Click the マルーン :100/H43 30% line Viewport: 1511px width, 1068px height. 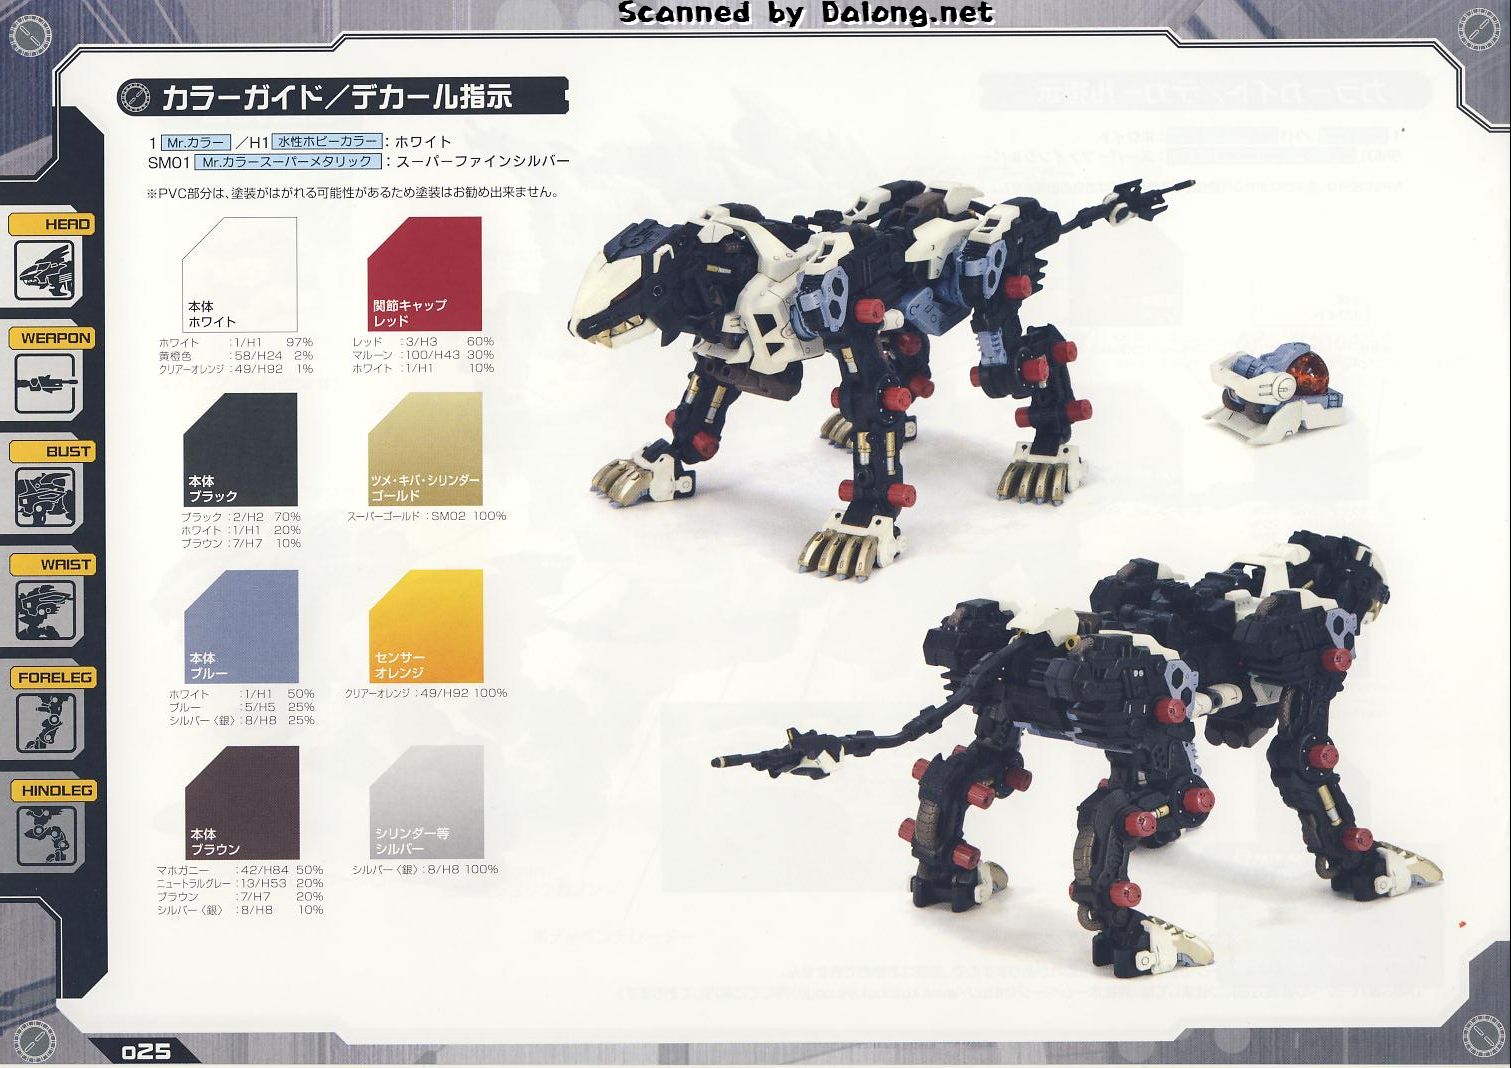point(423,354)
